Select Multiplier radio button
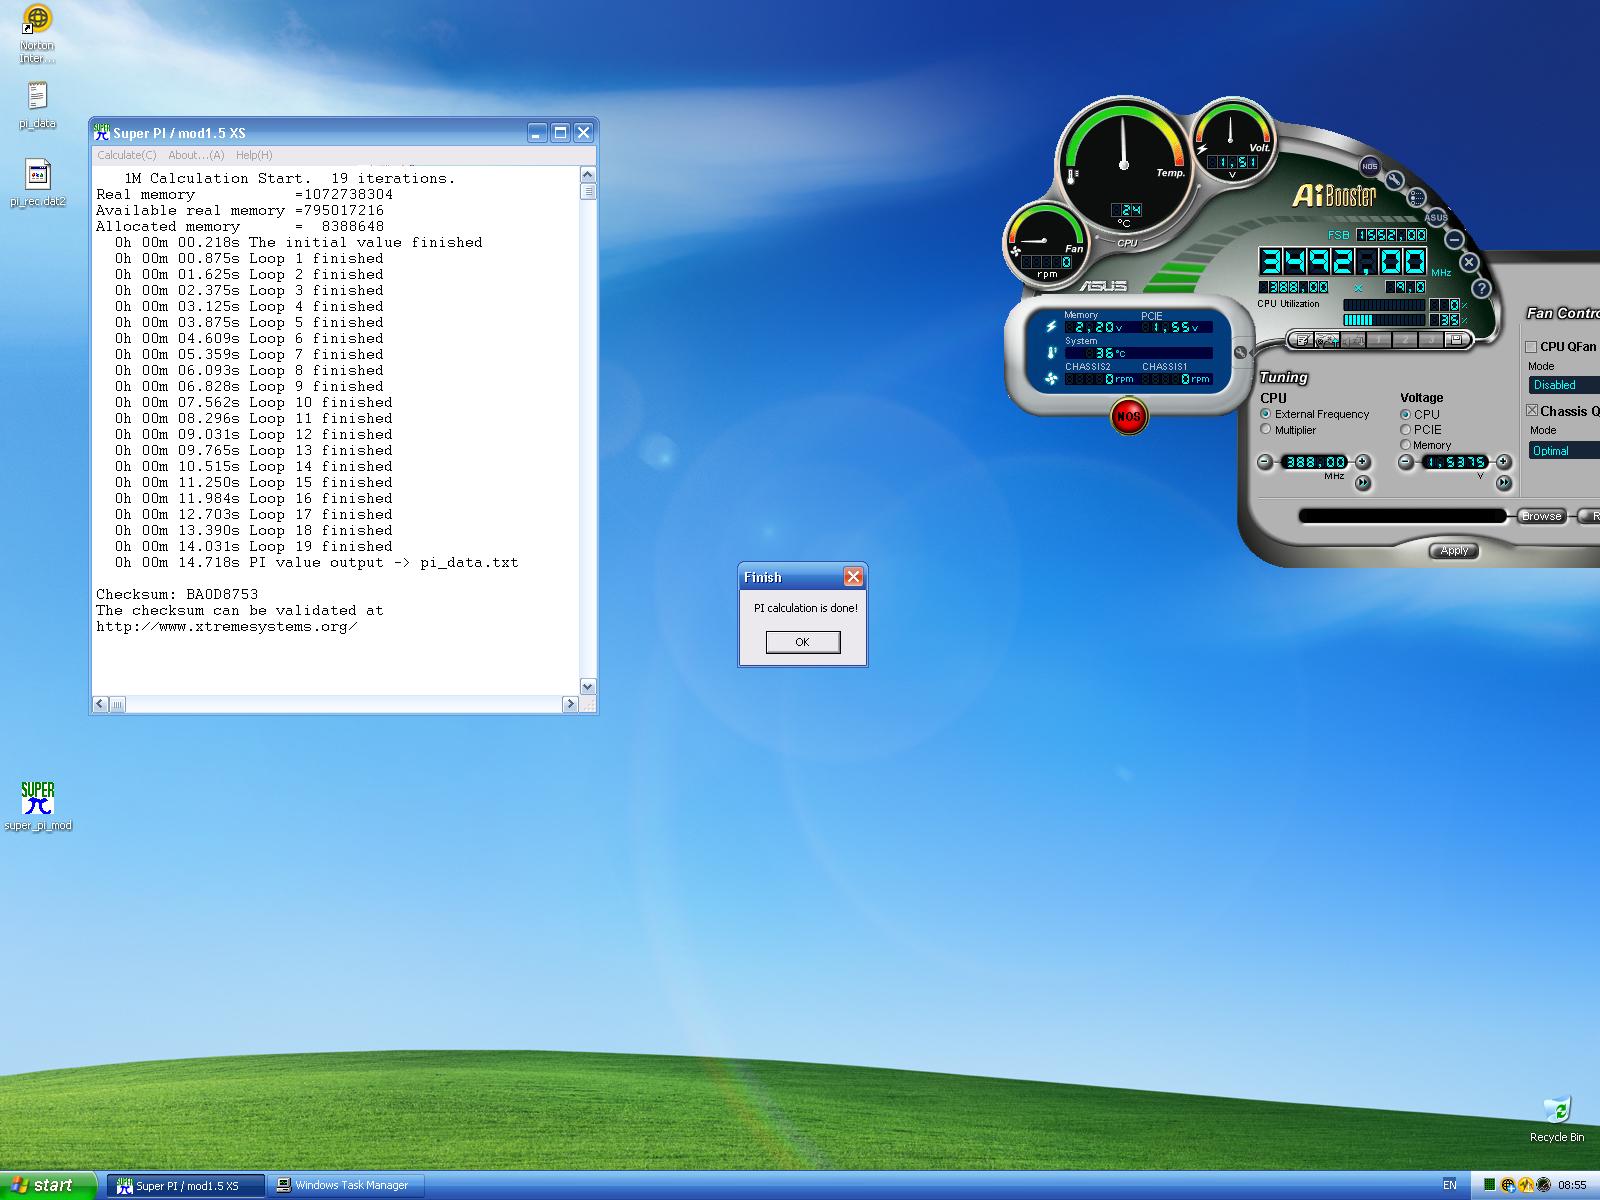This screenshot has height=1200, width=1600. pyautogui.click(x=1266, y=430)
